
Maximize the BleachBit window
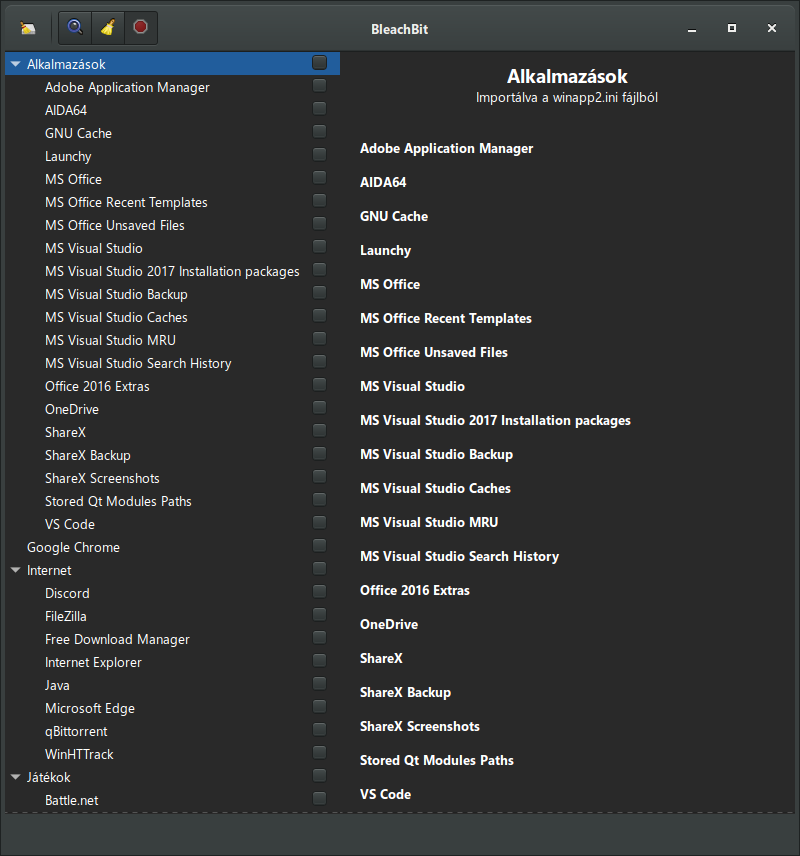[x=732, y=28]
